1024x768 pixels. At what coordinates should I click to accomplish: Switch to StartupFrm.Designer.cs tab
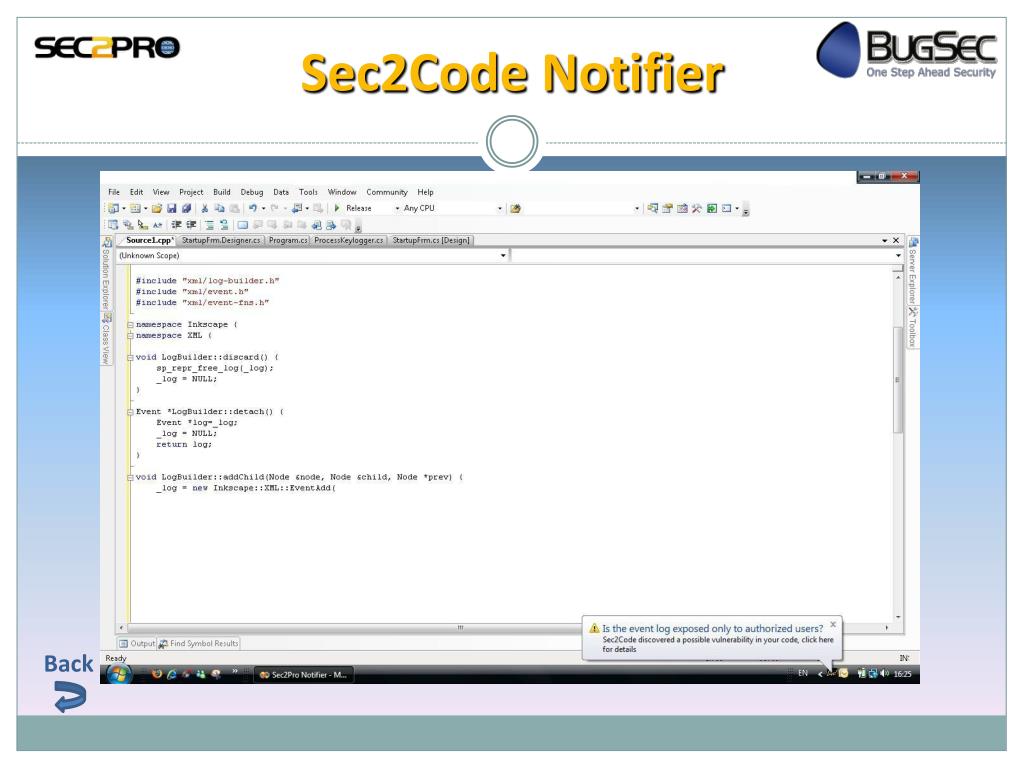[x=221, y=240]
